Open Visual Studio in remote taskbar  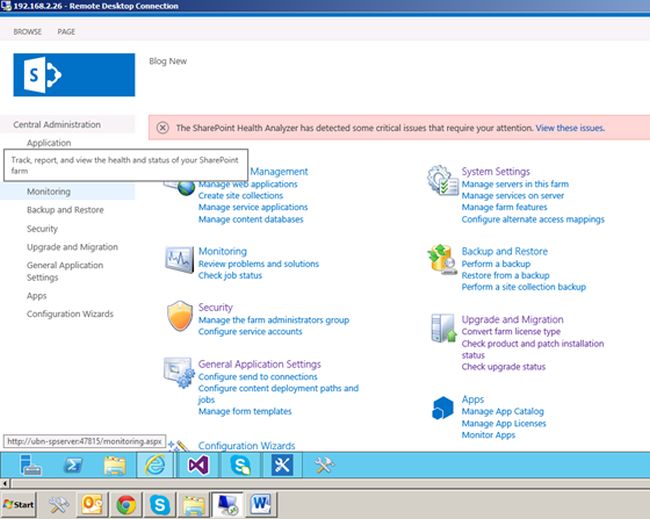pyautogui.click(x=198, y=465)
